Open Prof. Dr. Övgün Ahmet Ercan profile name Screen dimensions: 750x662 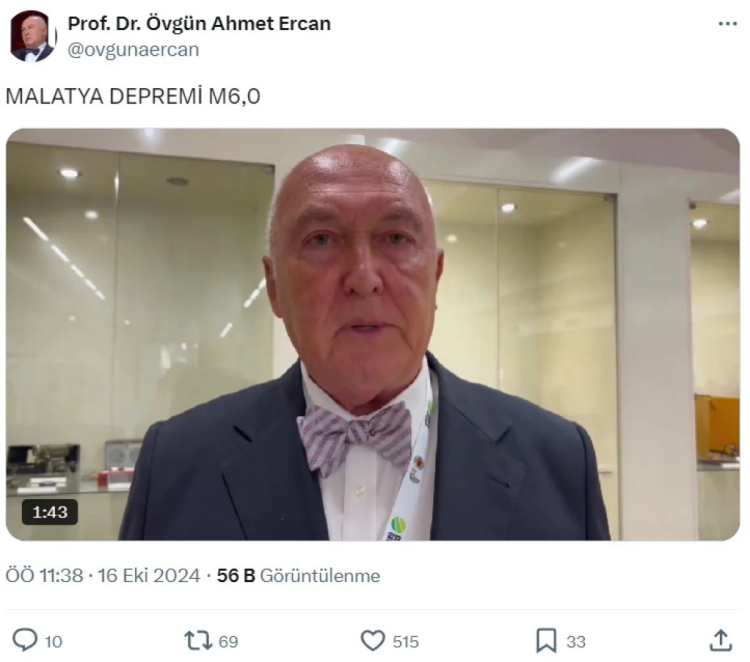(x=199, y=23)
